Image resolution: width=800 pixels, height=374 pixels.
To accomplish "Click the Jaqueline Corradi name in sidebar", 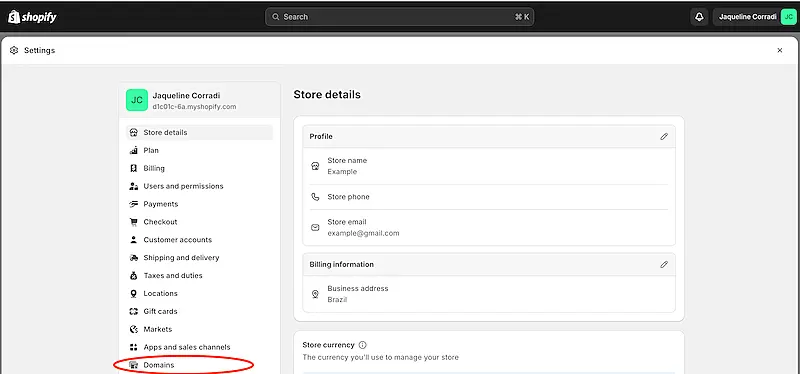I will [x=186, y=96].
